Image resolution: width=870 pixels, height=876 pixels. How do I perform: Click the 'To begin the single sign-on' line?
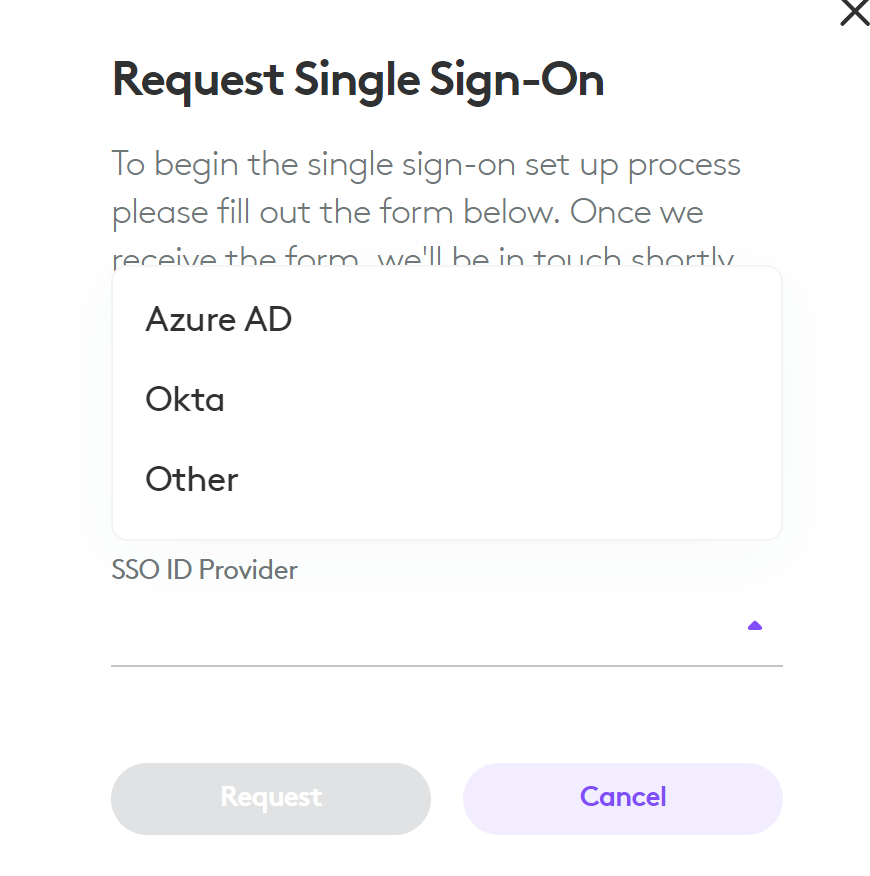[x=426, y=164]
